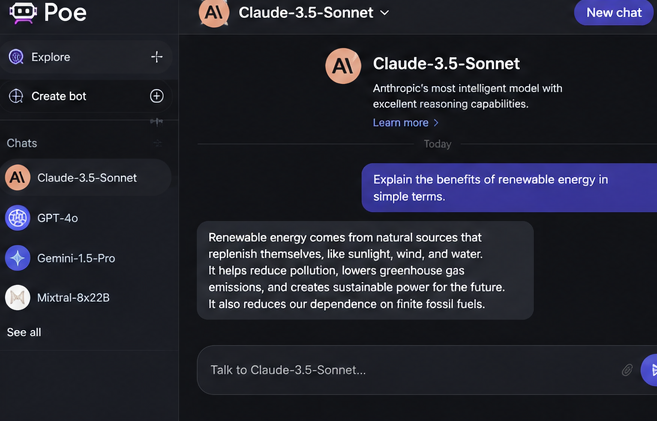
Task: Click the send message arrow button
Action: [x=649, y=369]
